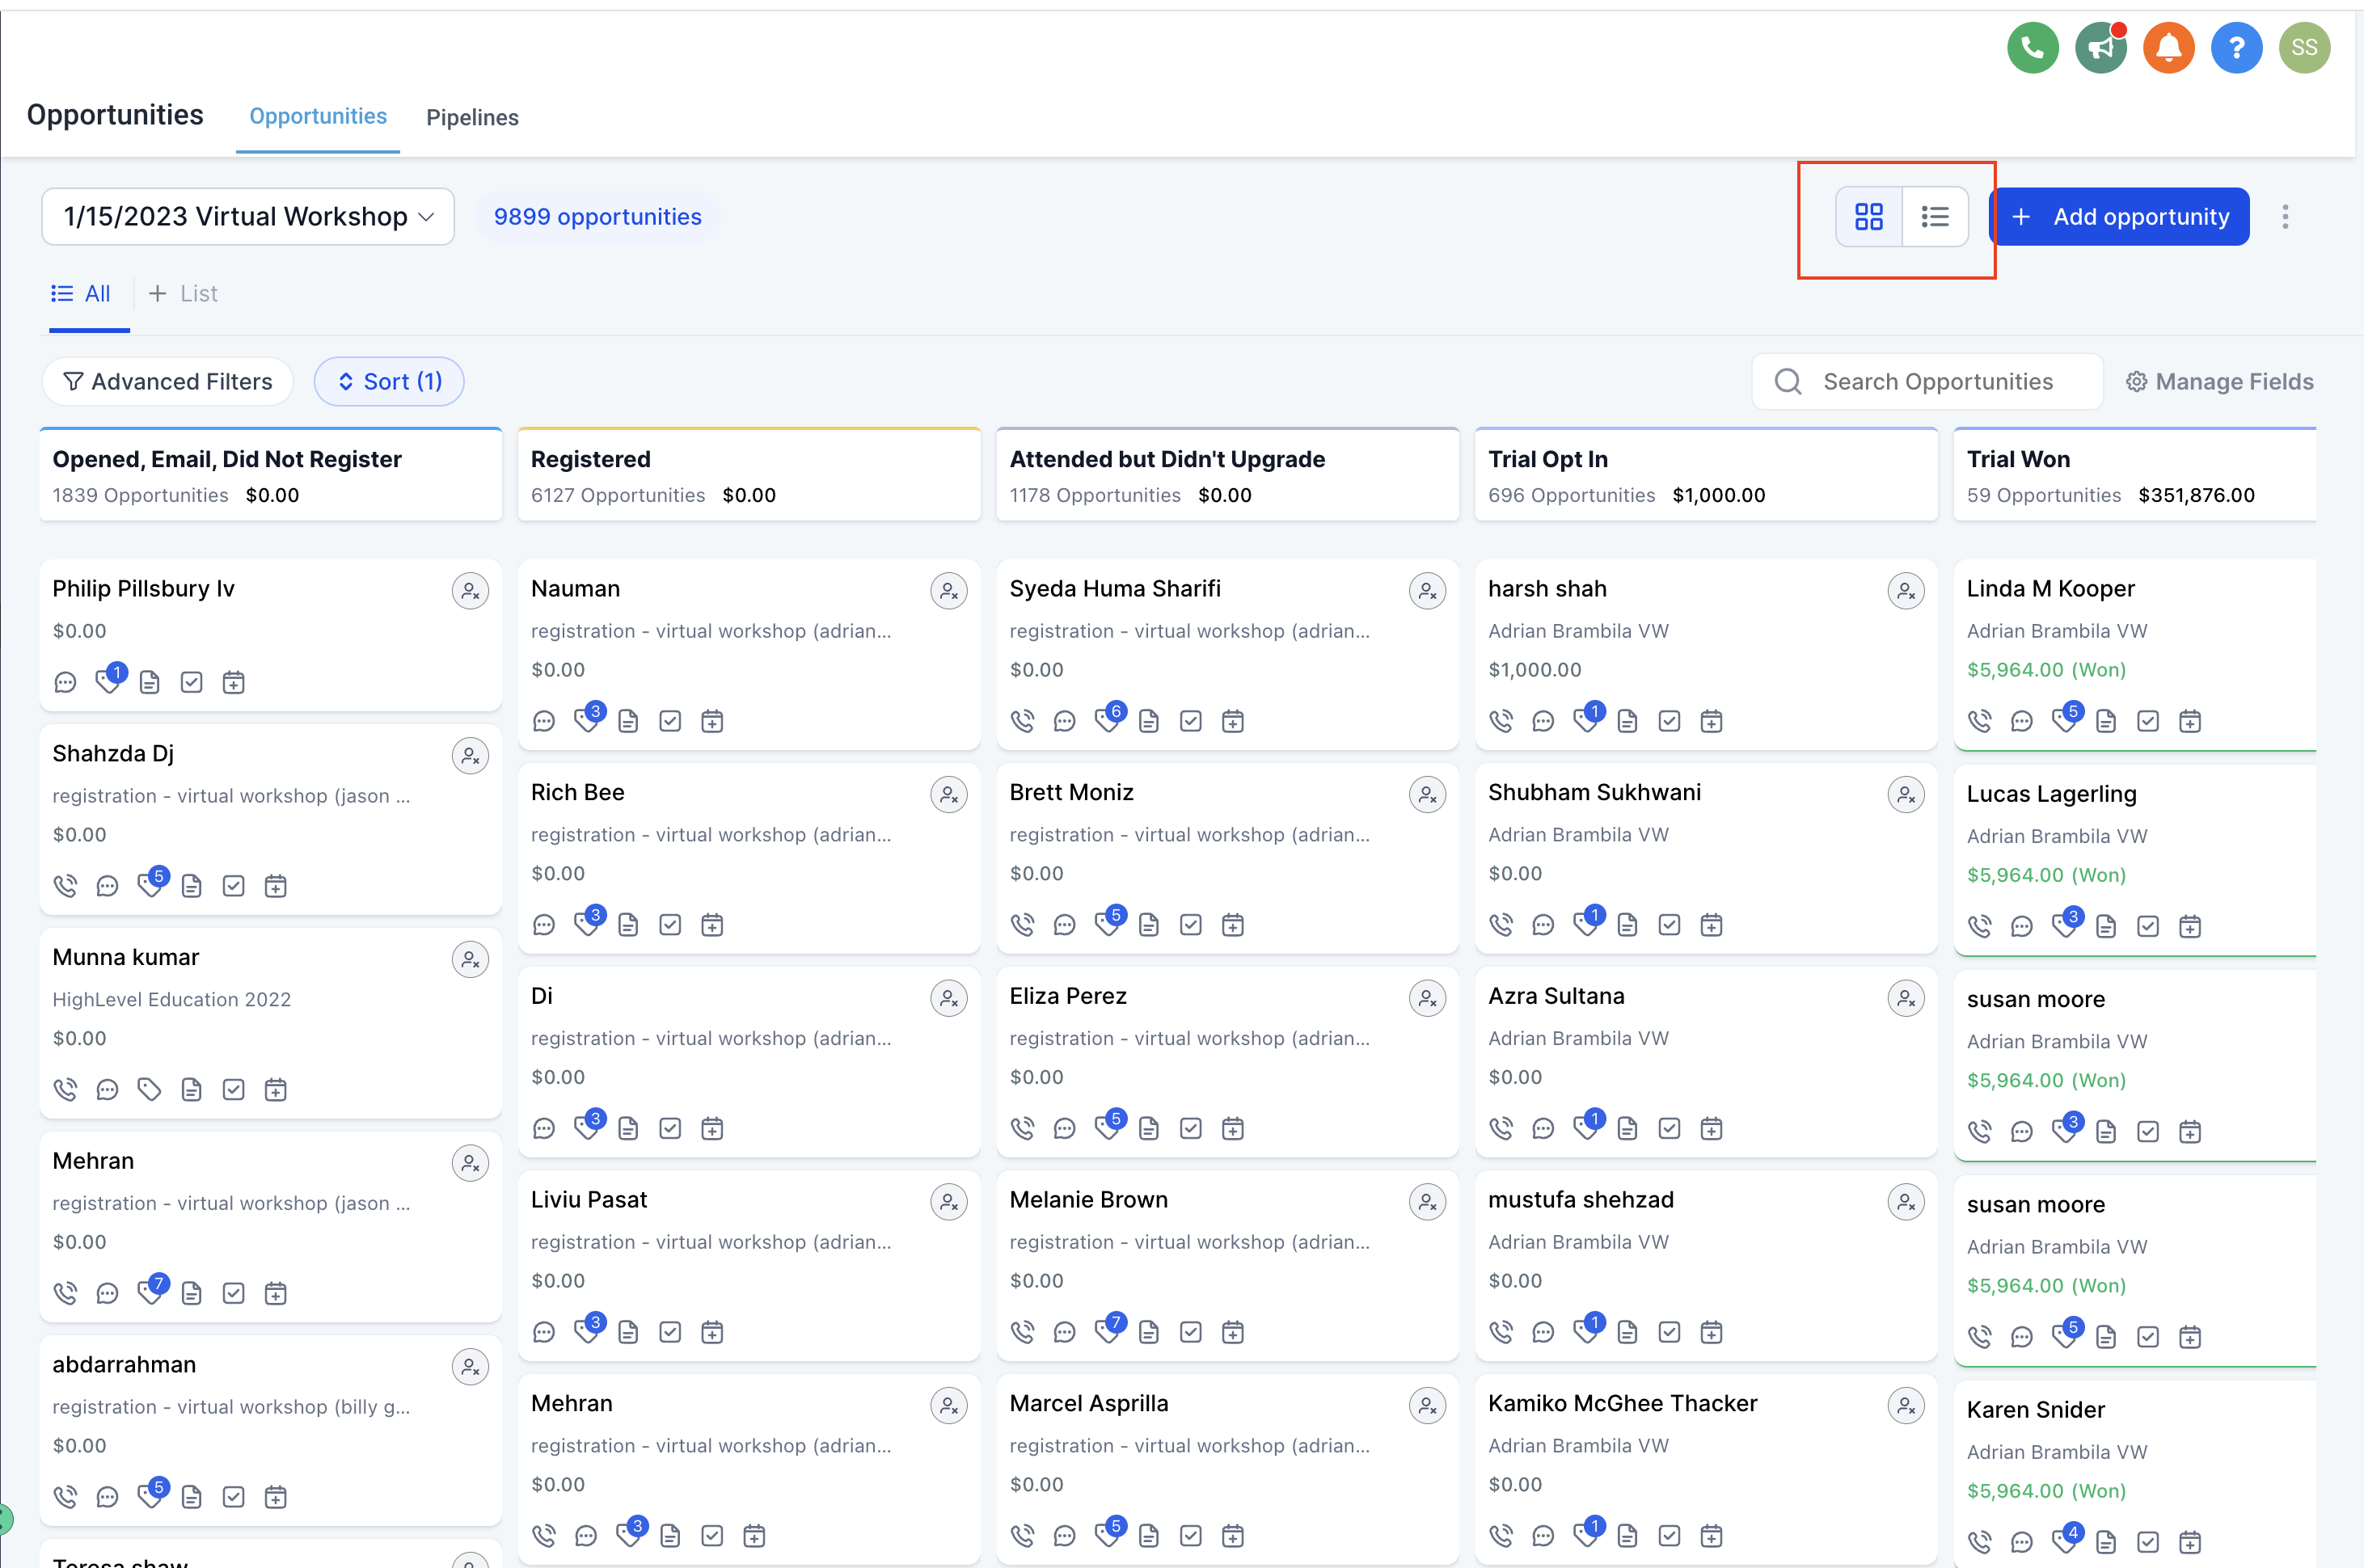
Task: Open the orange notifications bell
Action: tap(2168, 47)
